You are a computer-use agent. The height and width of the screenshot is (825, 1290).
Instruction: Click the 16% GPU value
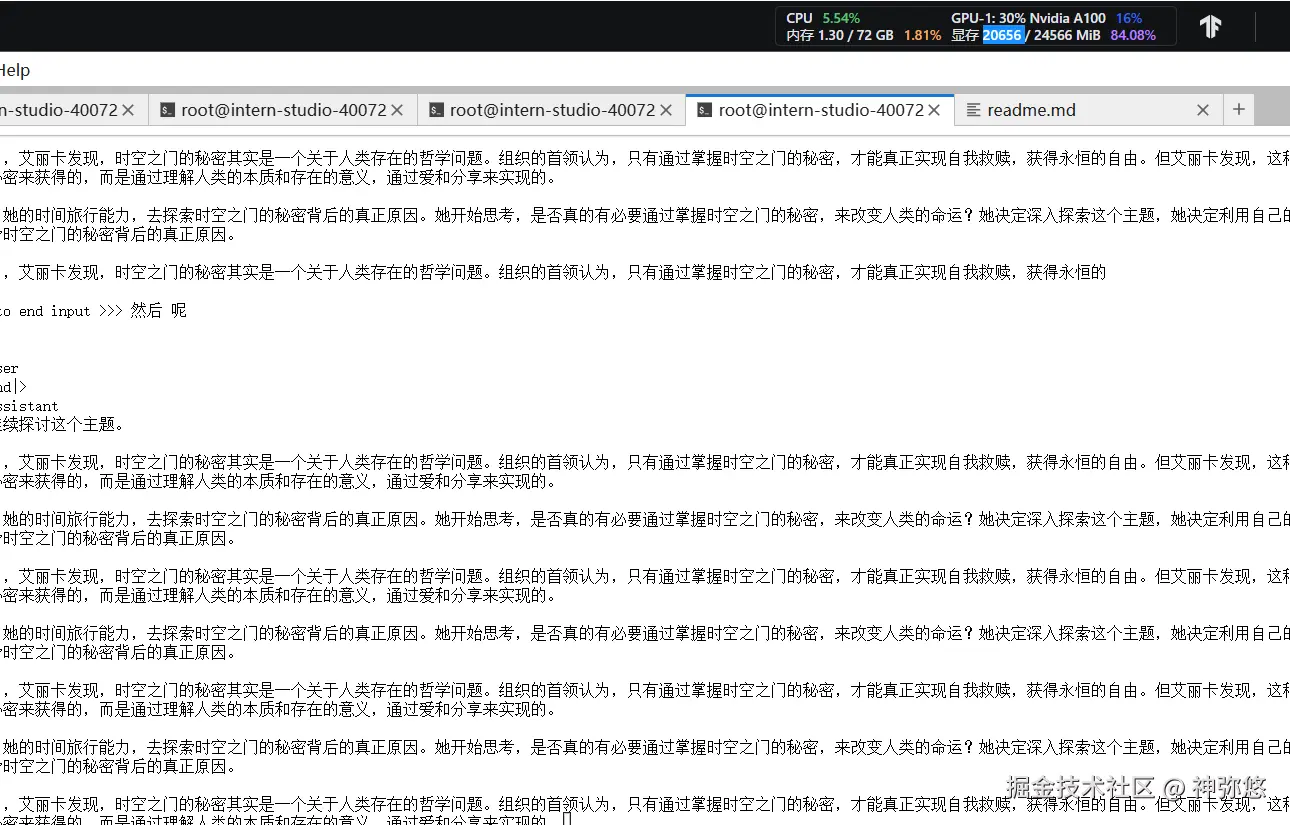point(1129,18)
